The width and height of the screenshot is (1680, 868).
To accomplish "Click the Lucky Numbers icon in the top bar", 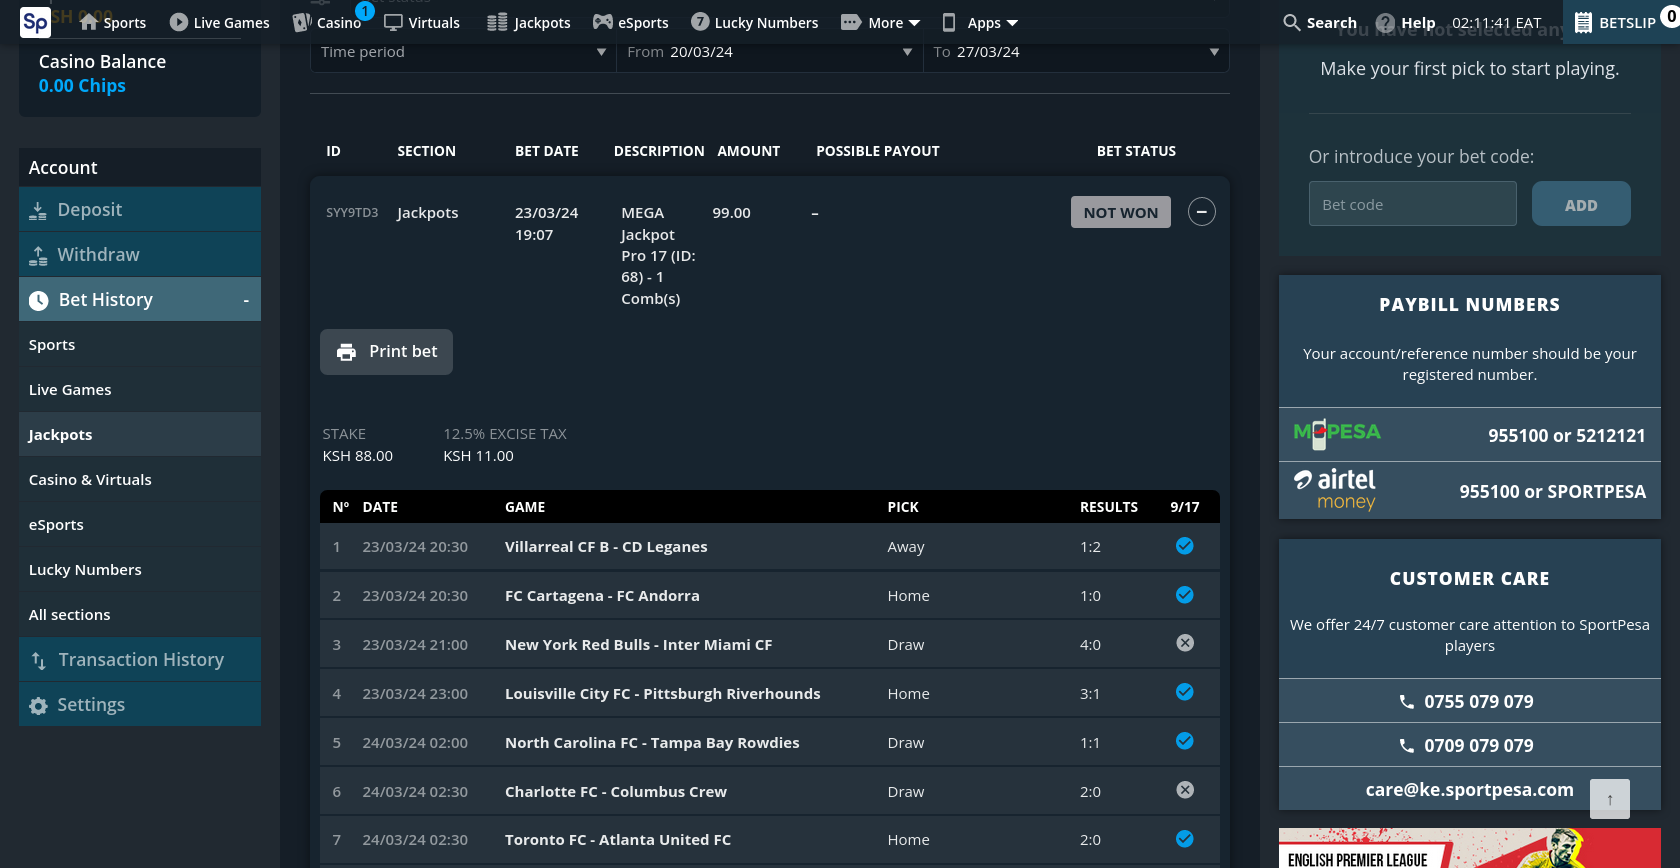I will [700, 22].
